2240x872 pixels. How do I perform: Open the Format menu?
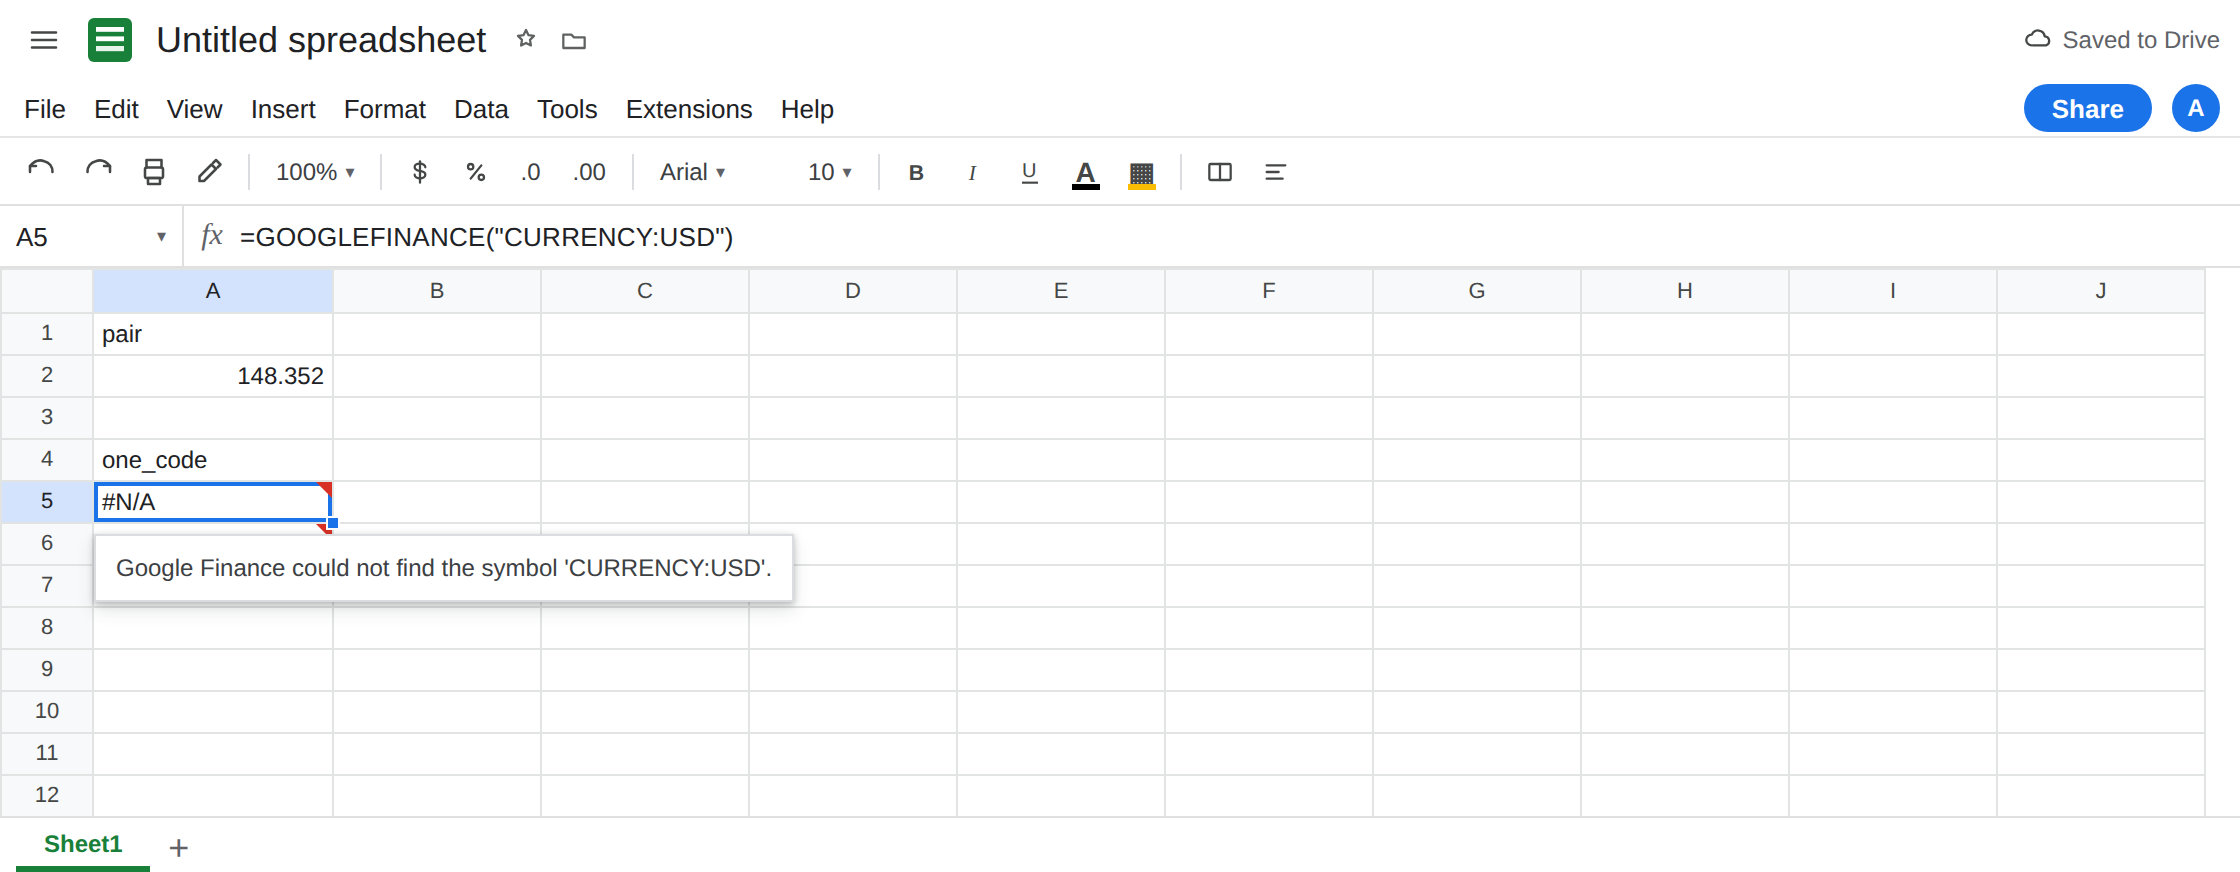(385, 109)
